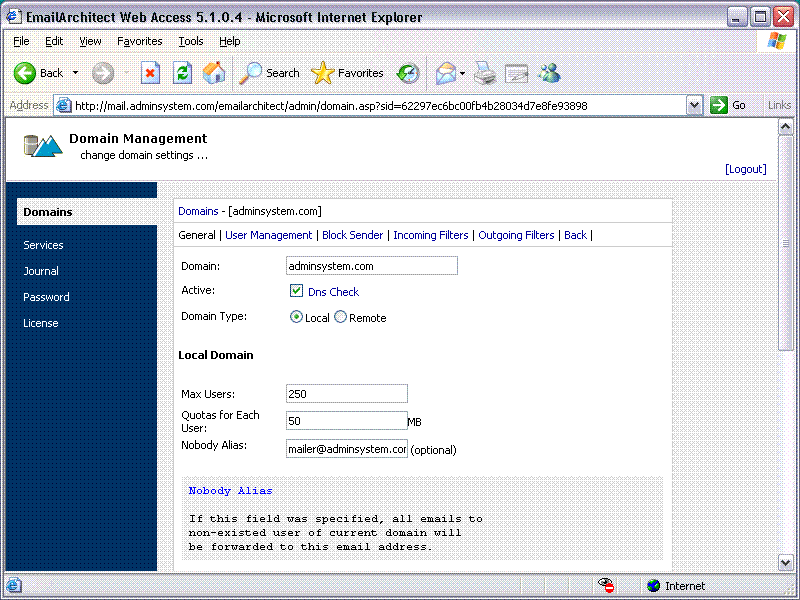The width and height of the screenshot is (800, 600).
Task: Click the status bar page icon
Action: 14,586
